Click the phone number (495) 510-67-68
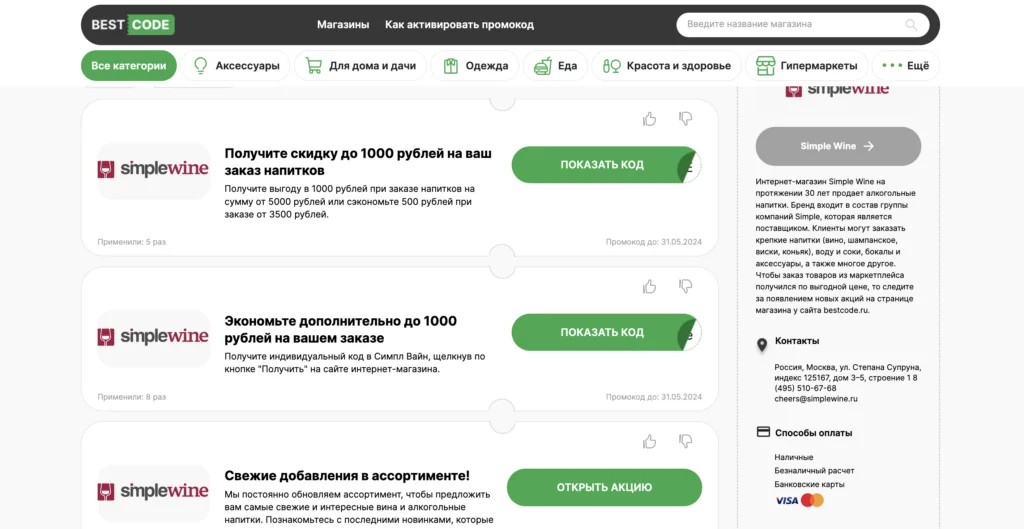Image resolution: width=1024 pixels, height=529 pixels. pos(805,388)
